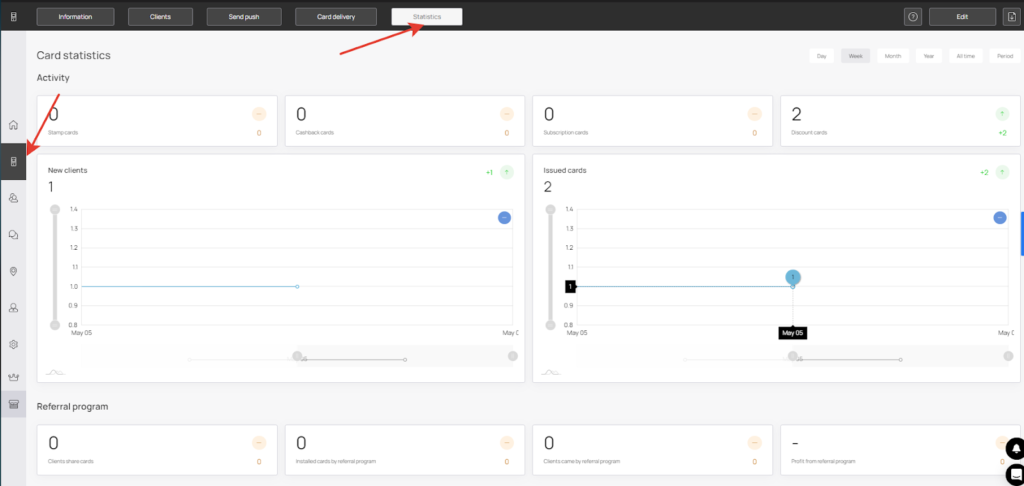Collapse Issued cards chart with blue minus

(x=1000, y=218)
